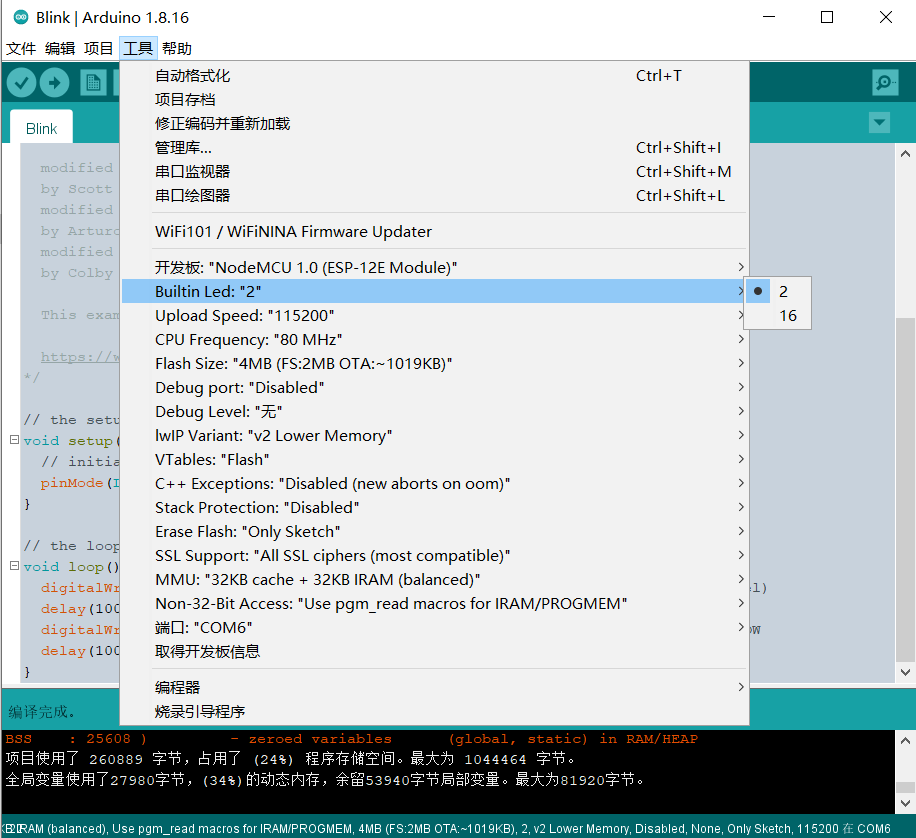Screen dimensions: 916x838
Task: Open the Serial Monitor magnifier icon
Action: [885, 82]
